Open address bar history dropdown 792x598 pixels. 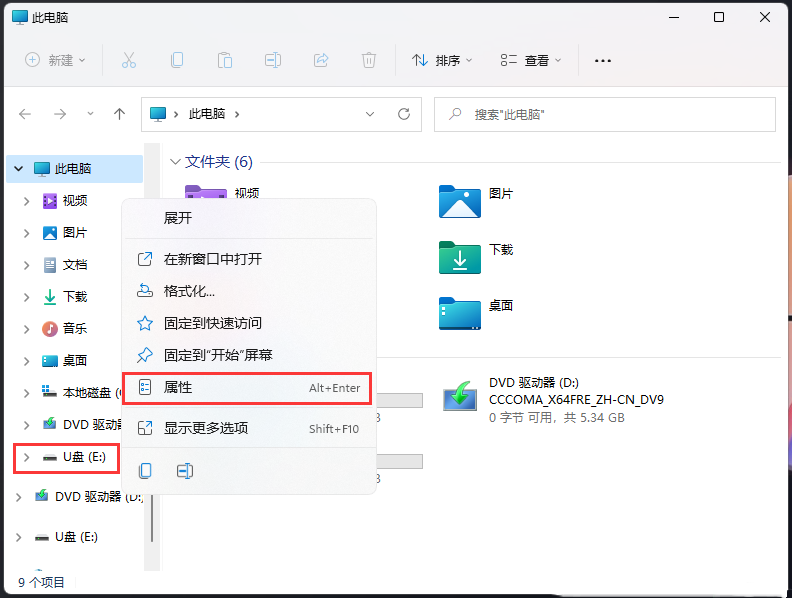[x=370, y=114]
